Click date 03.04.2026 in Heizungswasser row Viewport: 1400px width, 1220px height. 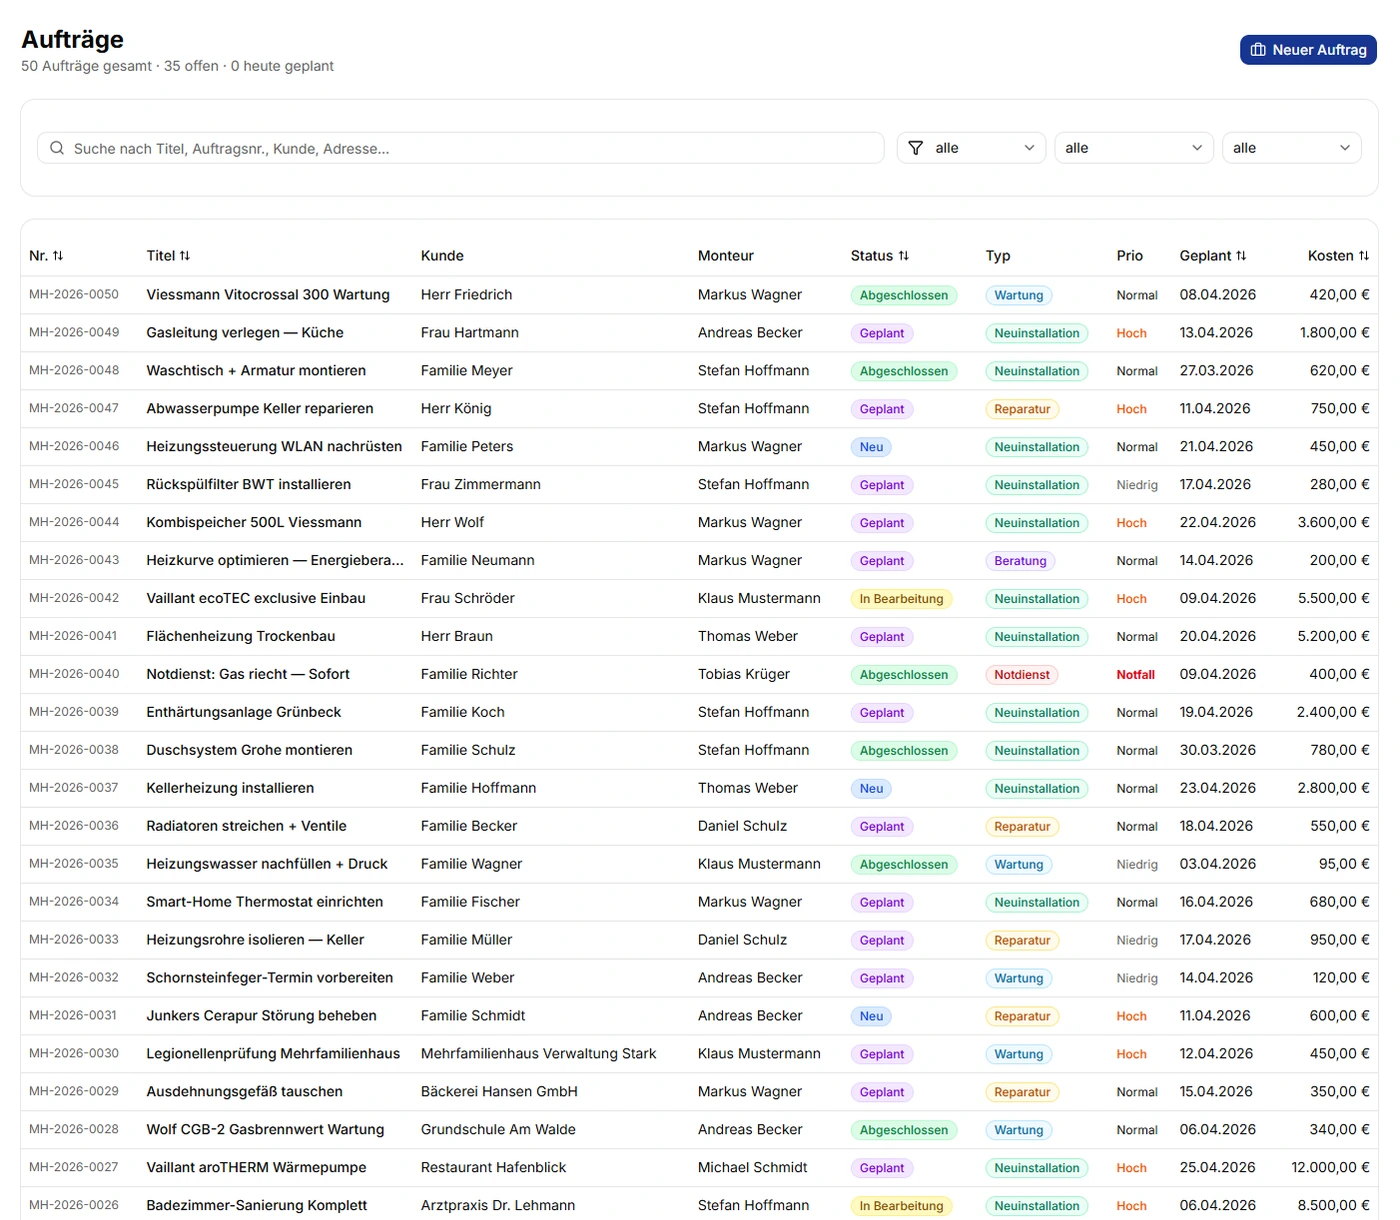click(x=1216, y=865)
